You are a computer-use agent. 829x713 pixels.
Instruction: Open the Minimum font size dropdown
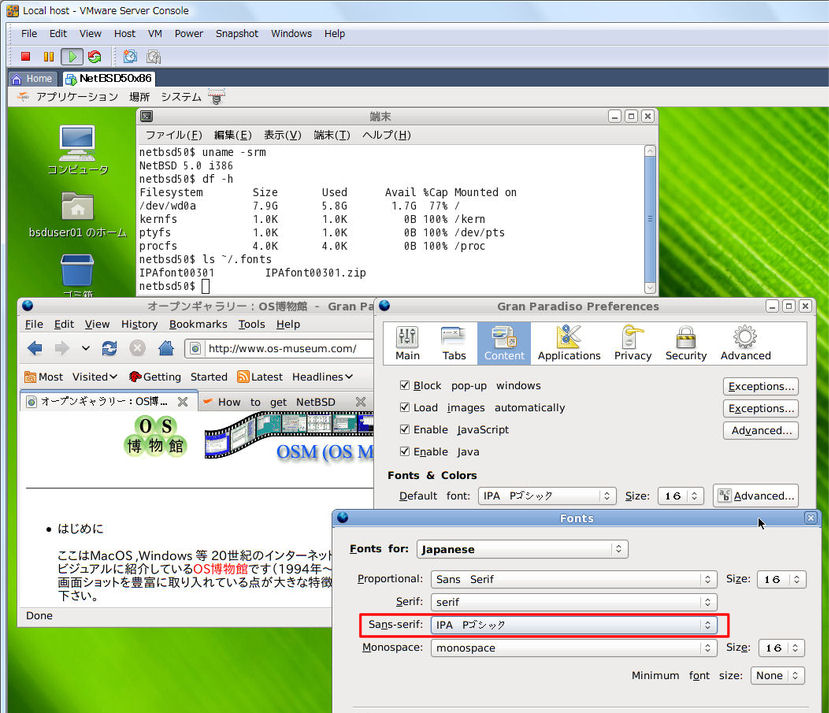coord(777,675)
